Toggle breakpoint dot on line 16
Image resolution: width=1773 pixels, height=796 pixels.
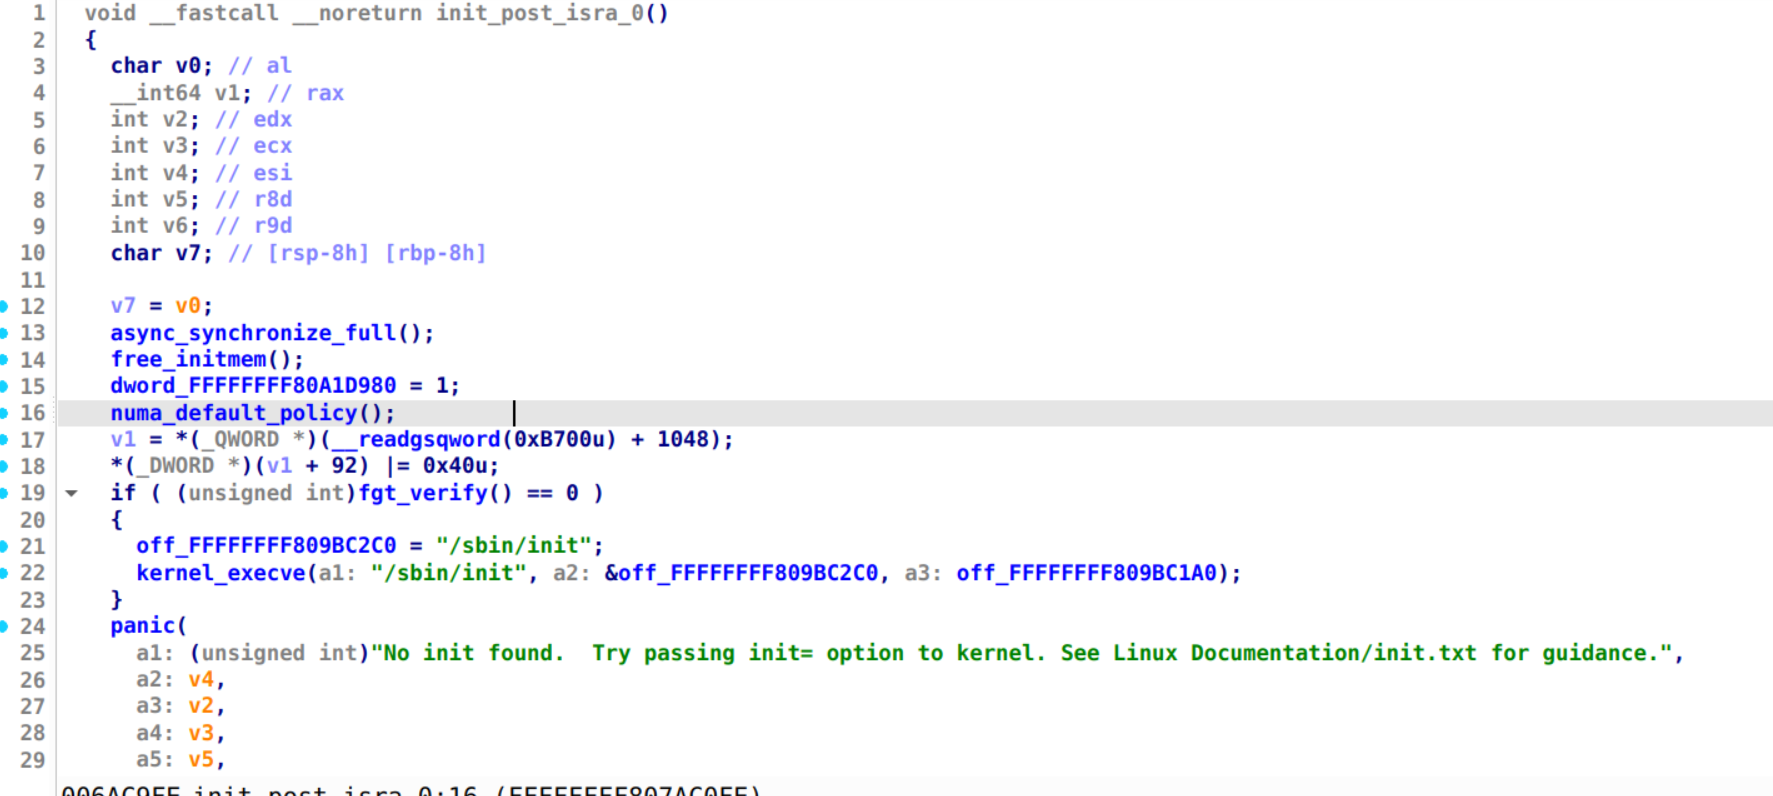click(x=4, y=413)
